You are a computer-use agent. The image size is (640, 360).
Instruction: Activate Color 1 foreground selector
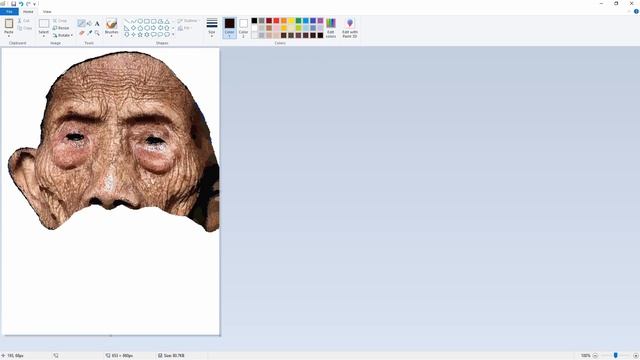pyautogui.click(x=229, y=28)
